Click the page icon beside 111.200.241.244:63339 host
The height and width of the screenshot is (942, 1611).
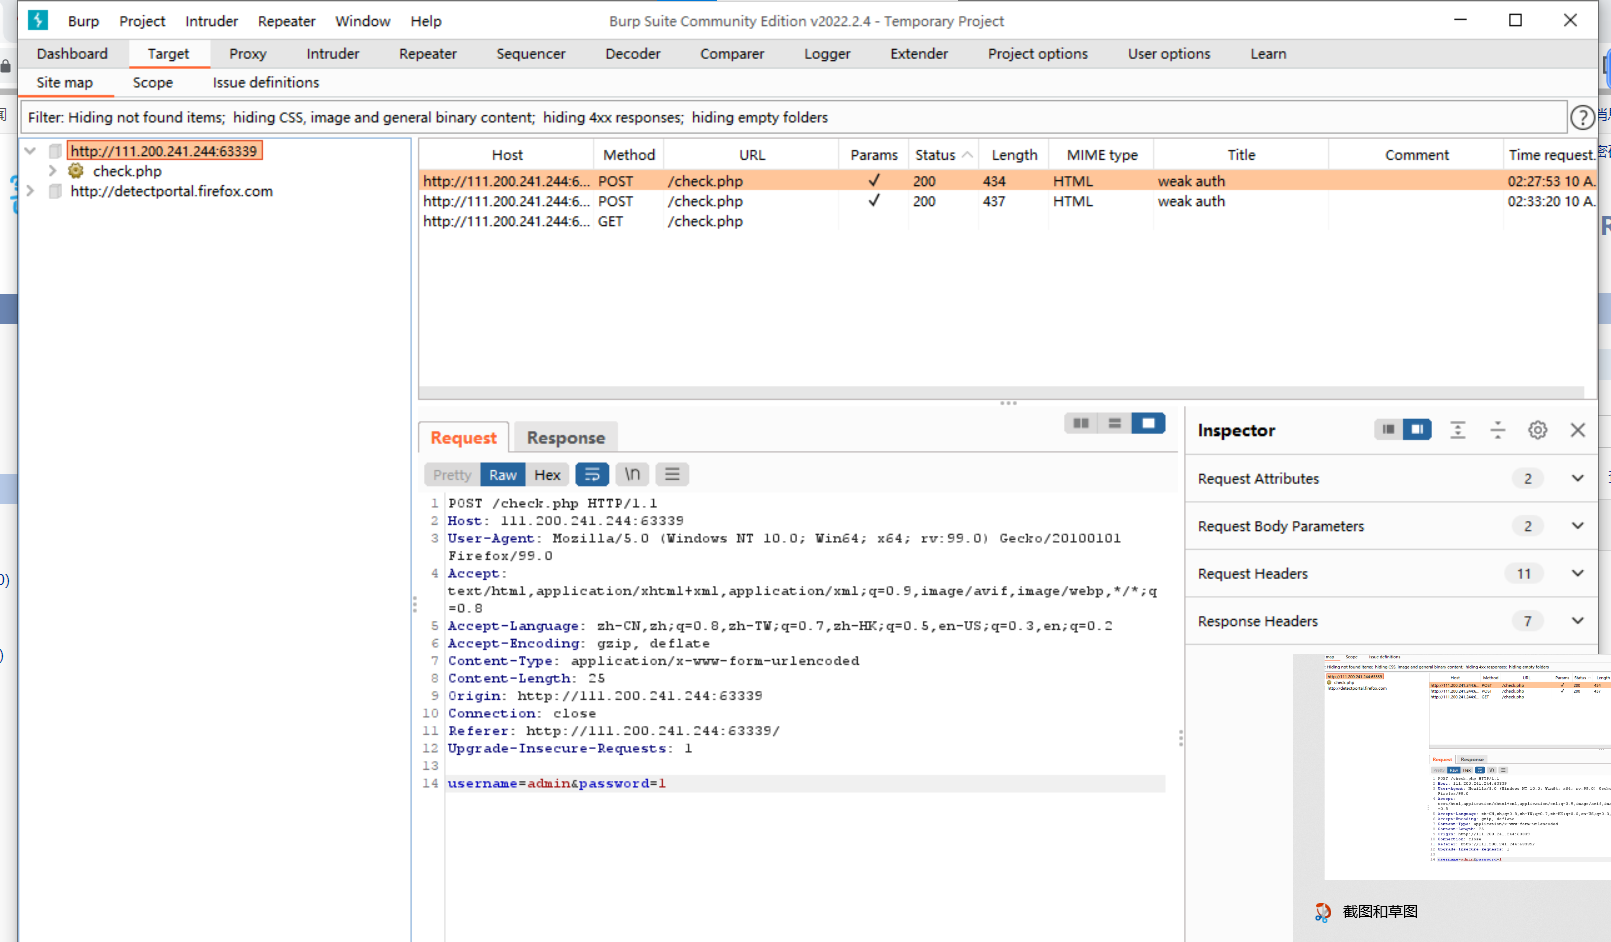pyautogui.click(x=55, y=151)
